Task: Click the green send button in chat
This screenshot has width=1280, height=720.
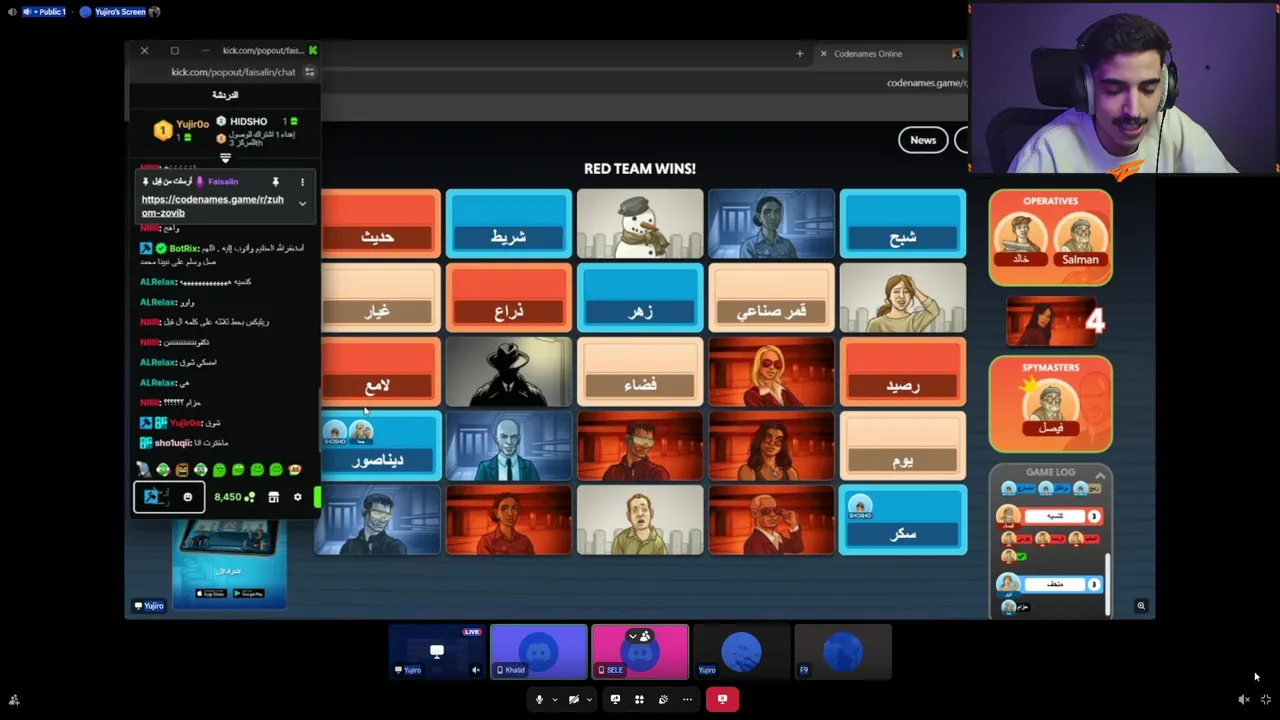Action: (x=317, y=497)
